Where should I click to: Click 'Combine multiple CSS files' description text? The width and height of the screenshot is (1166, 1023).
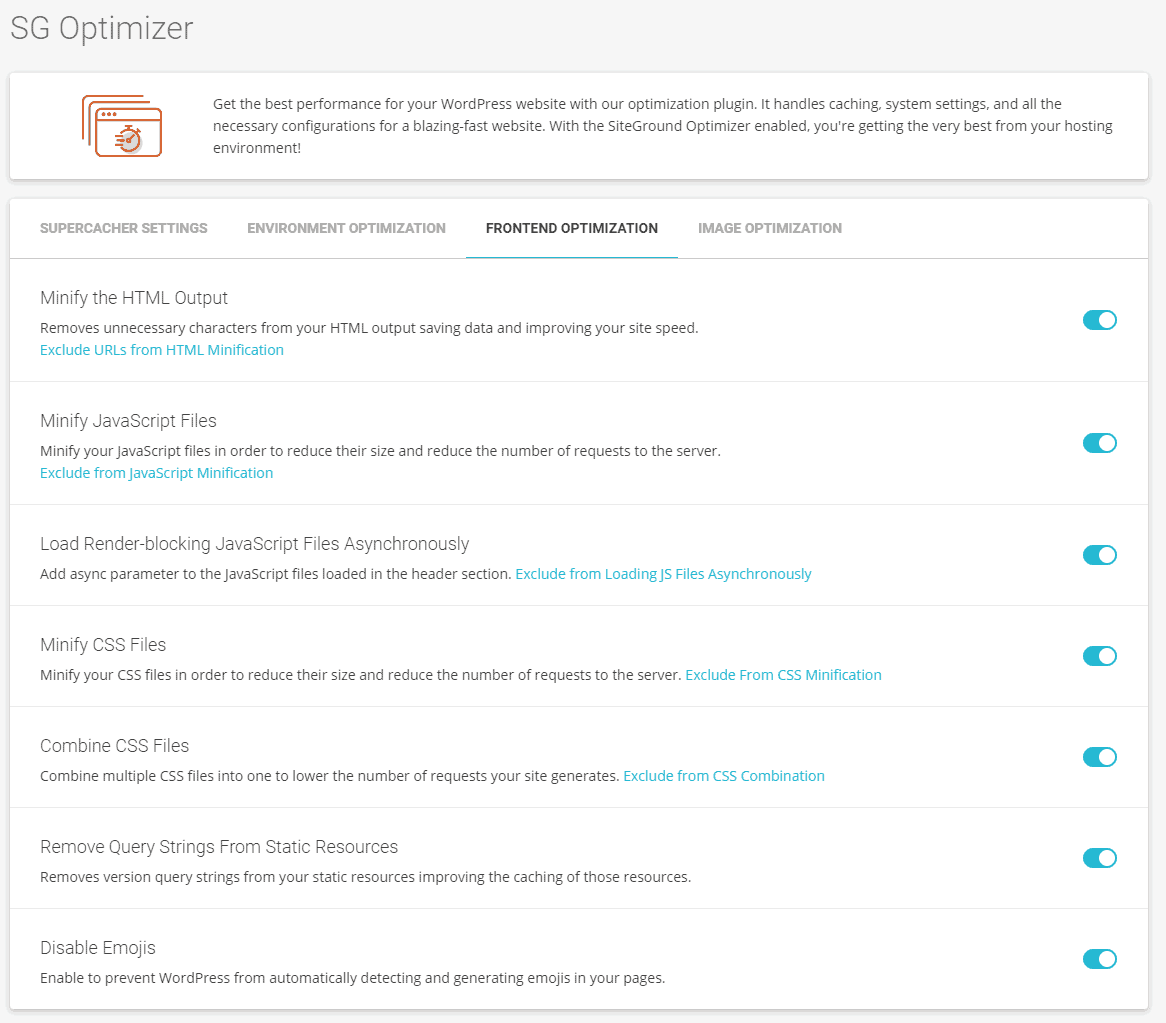click(x=329, y=776)
